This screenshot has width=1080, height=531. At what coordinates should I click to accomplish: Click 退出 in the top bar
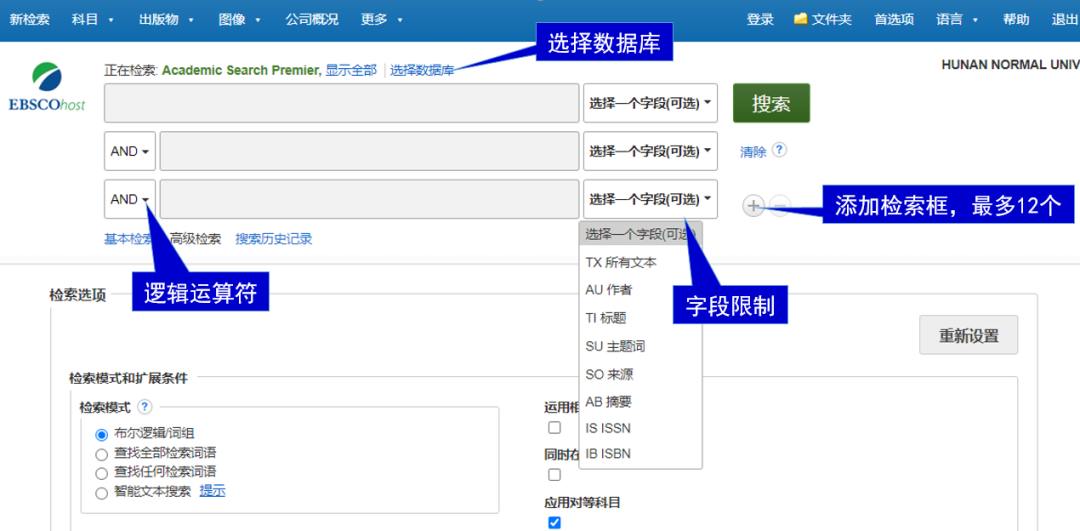coord(1065,20)
